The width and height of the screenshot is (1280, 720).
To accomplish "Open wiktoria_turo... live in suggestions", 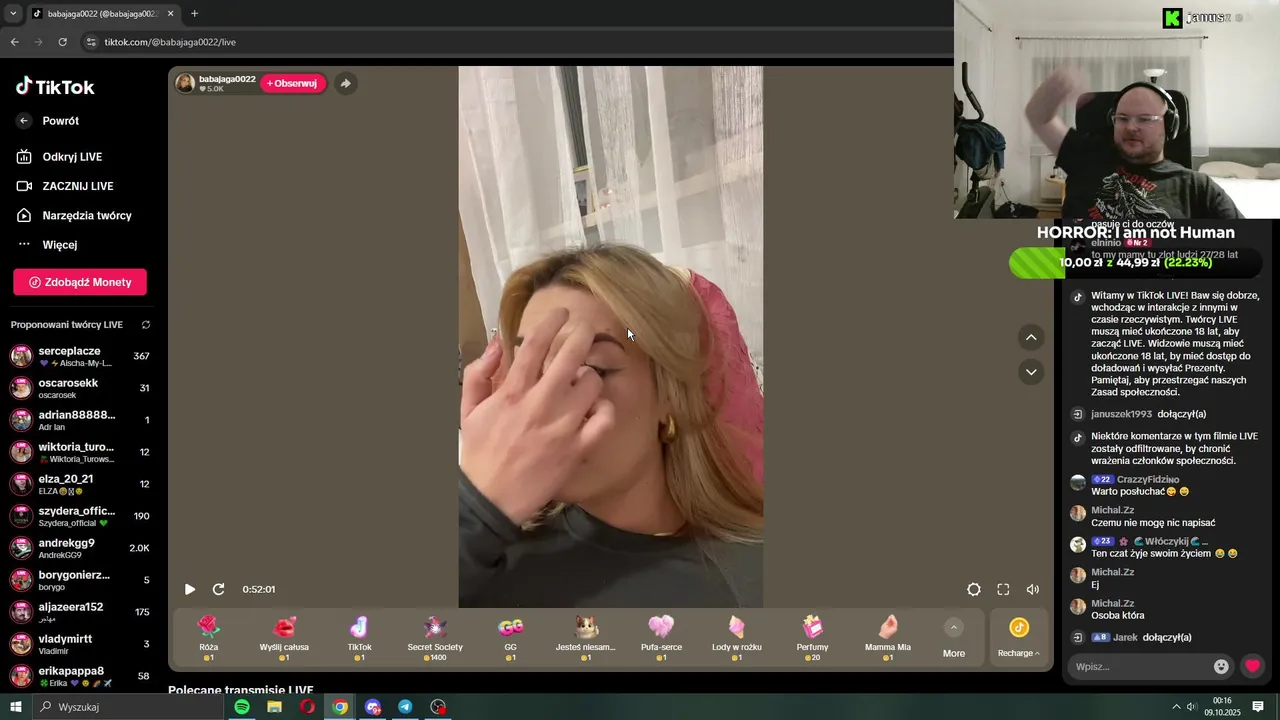I will [80, 452].
